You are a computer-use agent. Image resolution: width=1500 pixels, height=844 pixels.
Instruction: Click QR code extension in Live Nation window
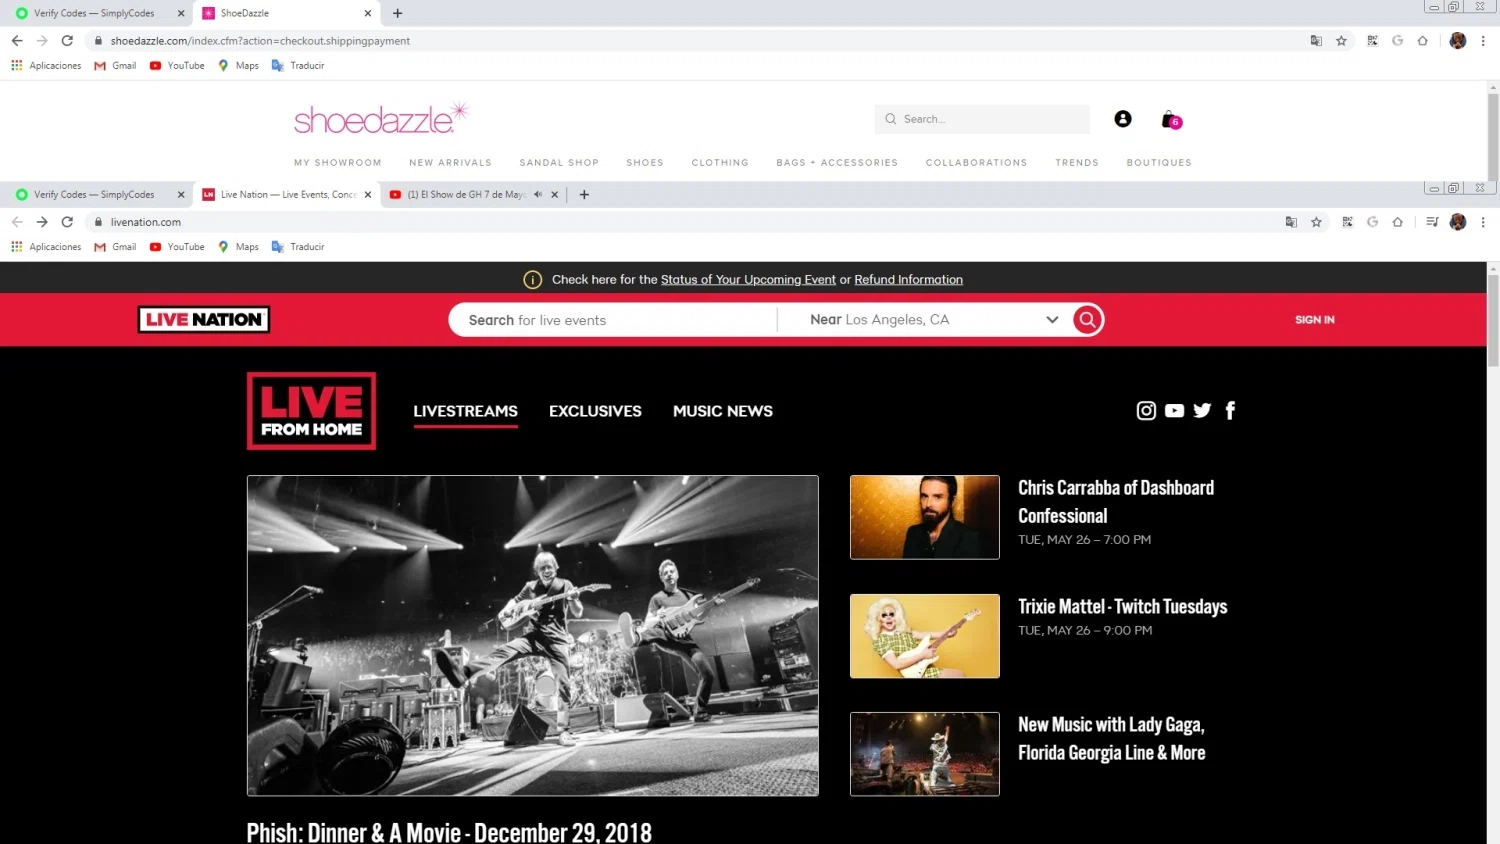[1347, 222]
